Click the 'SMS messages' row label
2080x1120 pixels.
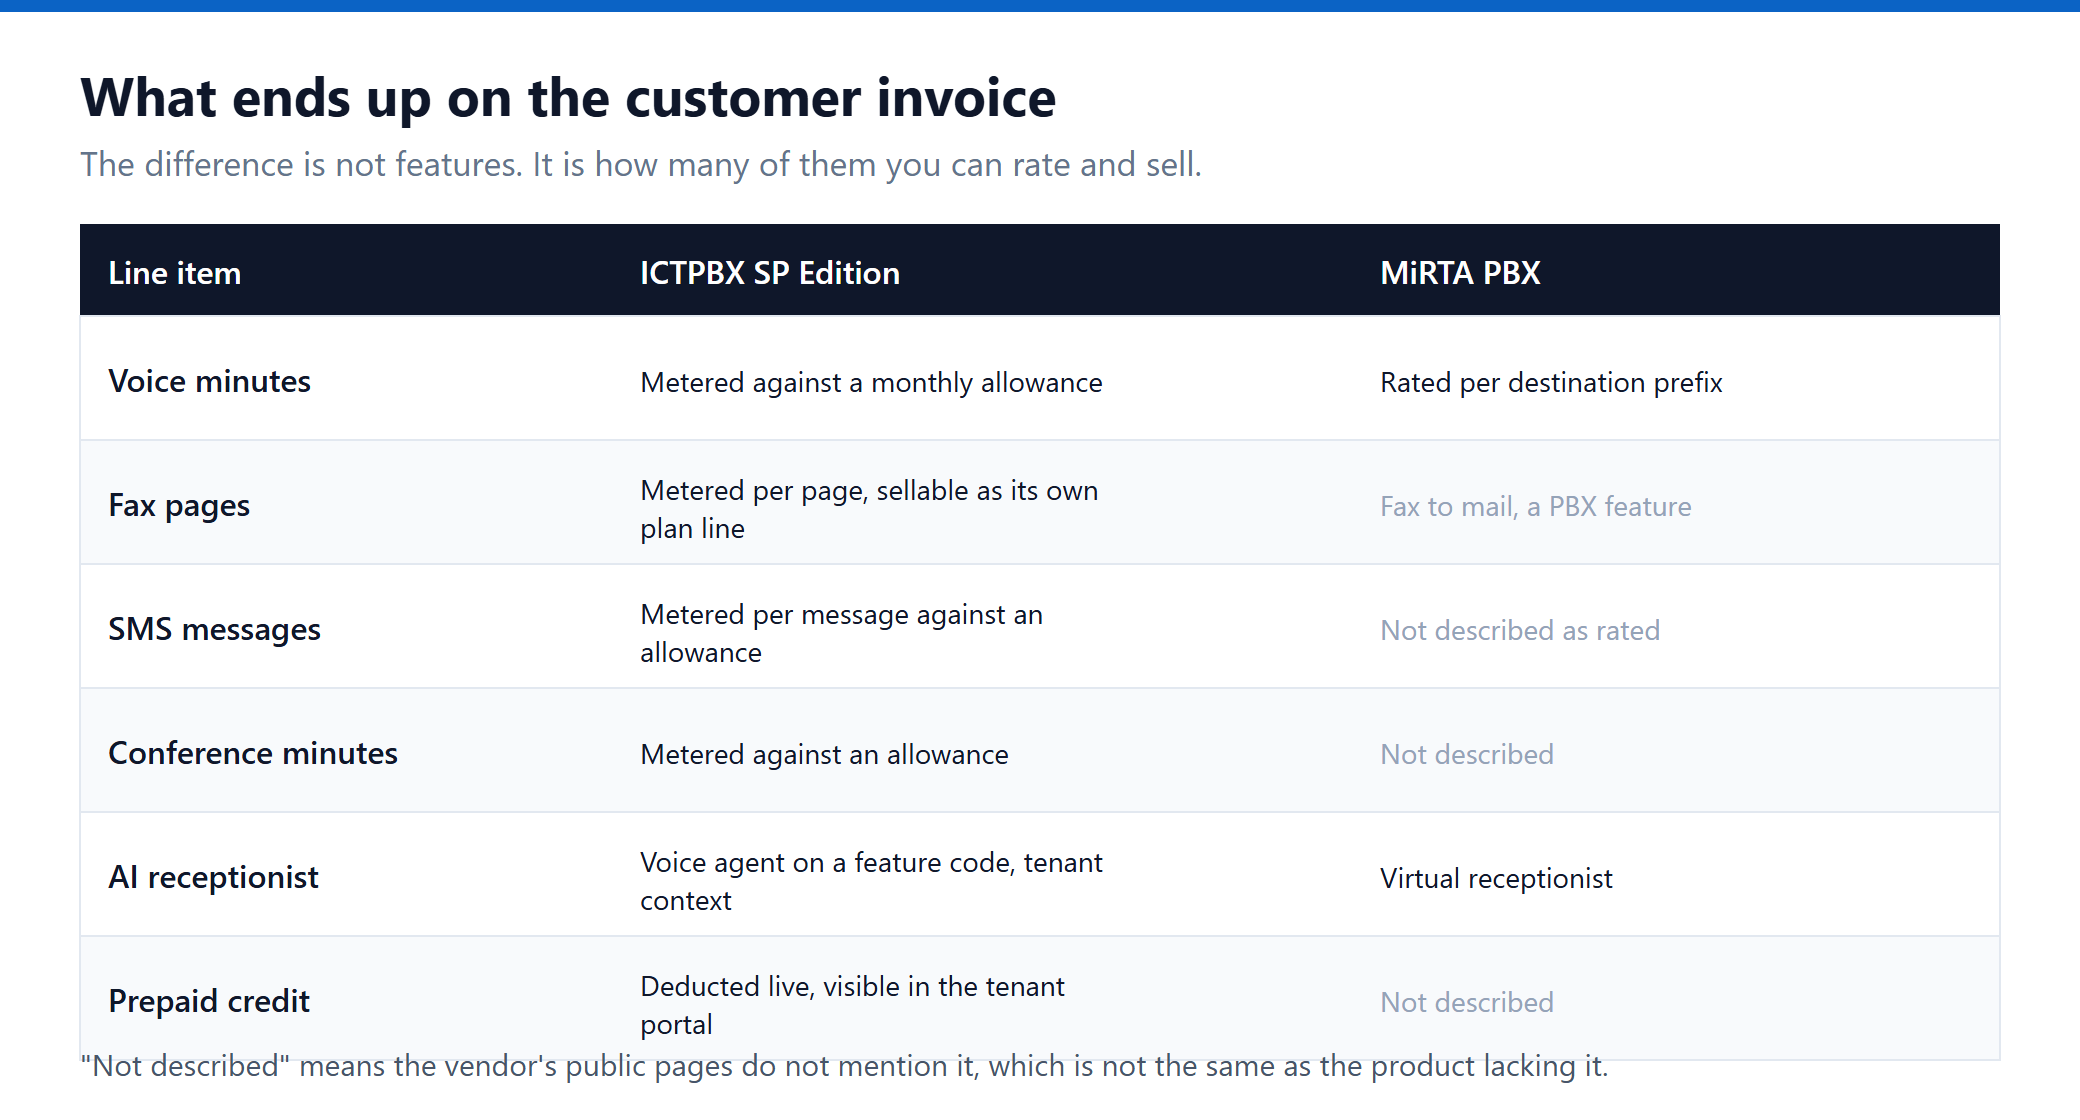[214, 629]
